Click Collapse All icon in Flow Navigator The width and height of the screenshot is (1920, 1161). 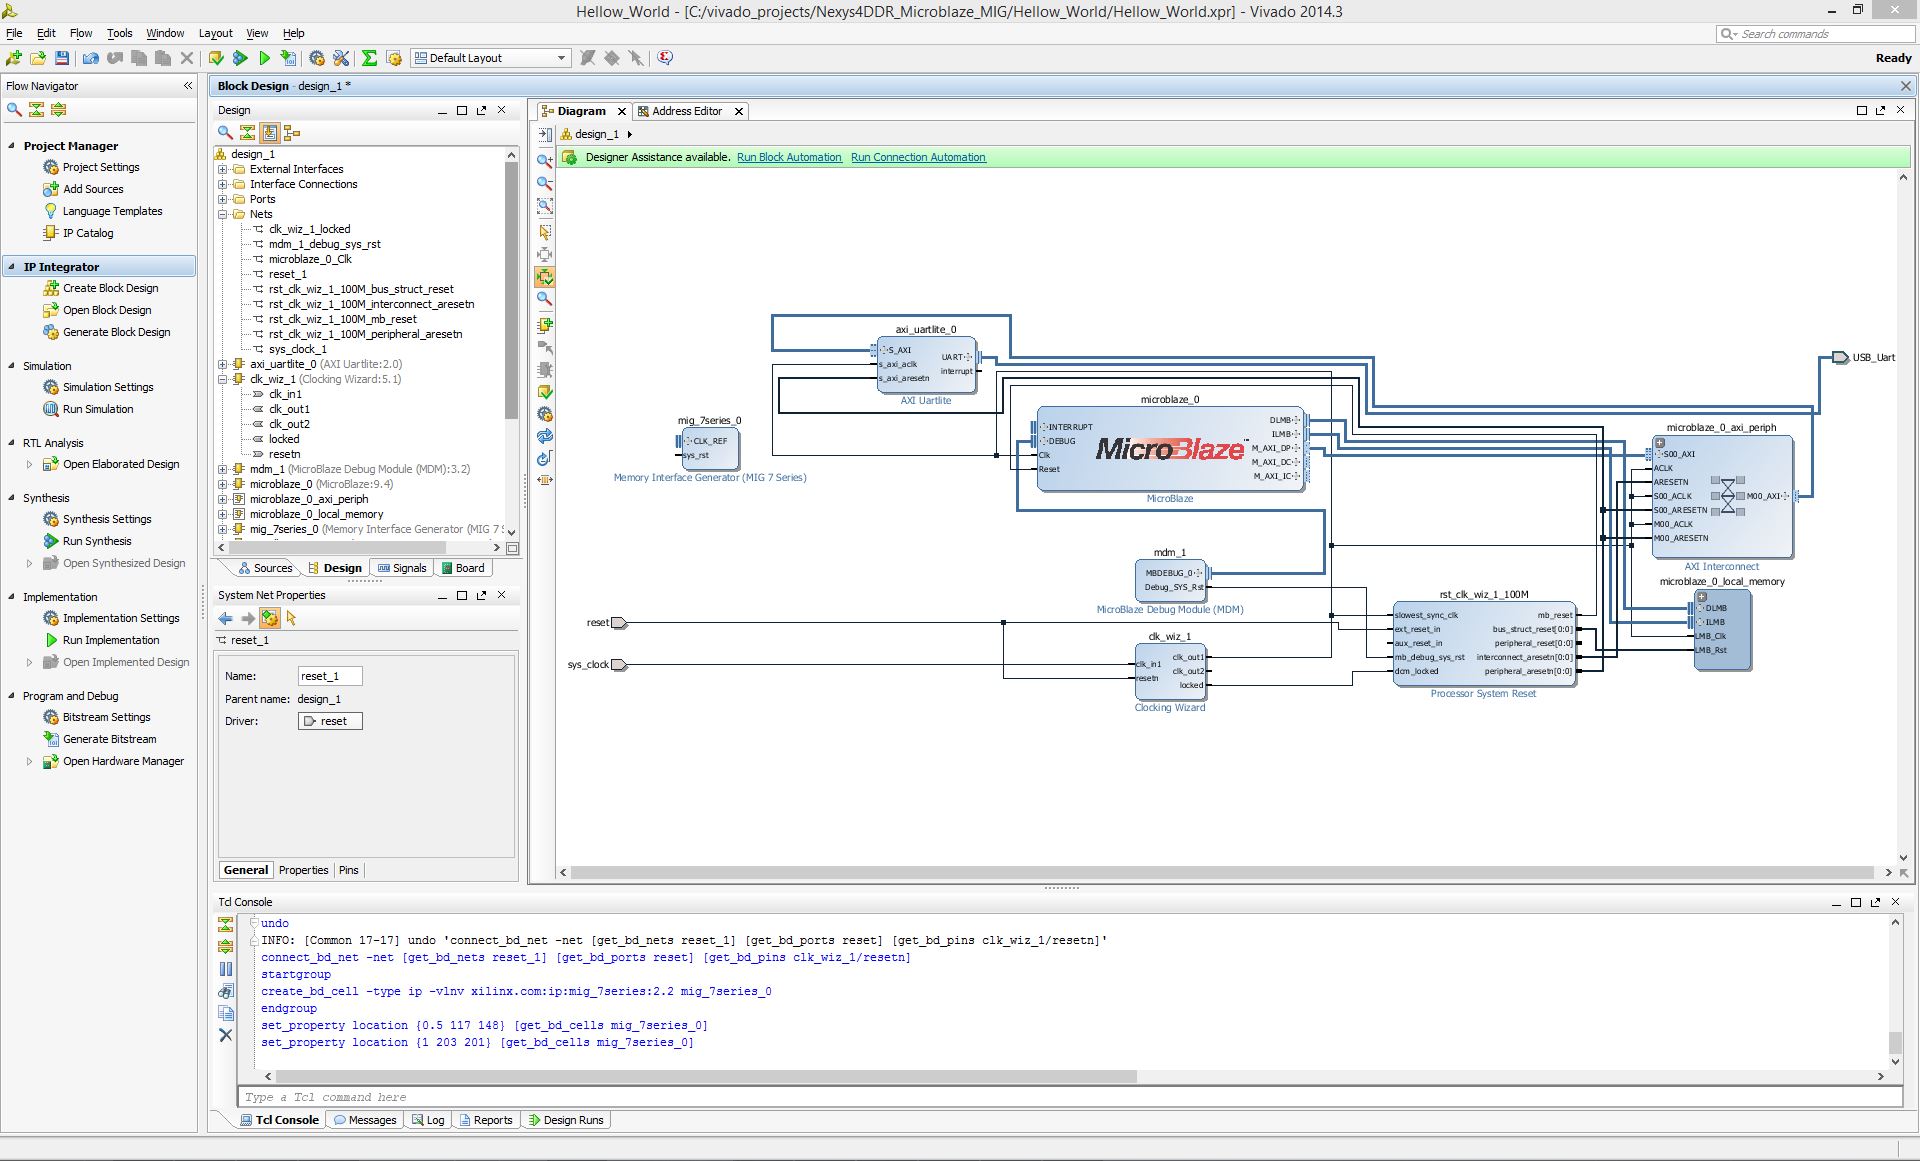37,109
